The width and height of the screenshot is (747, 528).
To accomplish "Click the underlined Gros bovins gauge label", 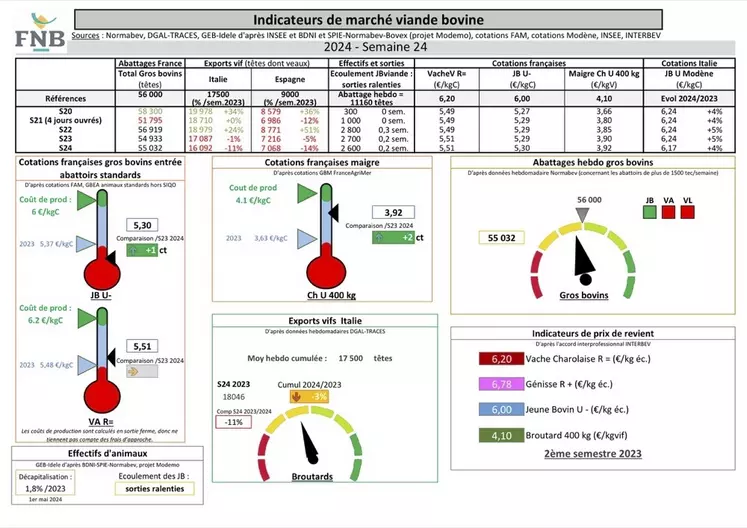I will click(584, 295).
